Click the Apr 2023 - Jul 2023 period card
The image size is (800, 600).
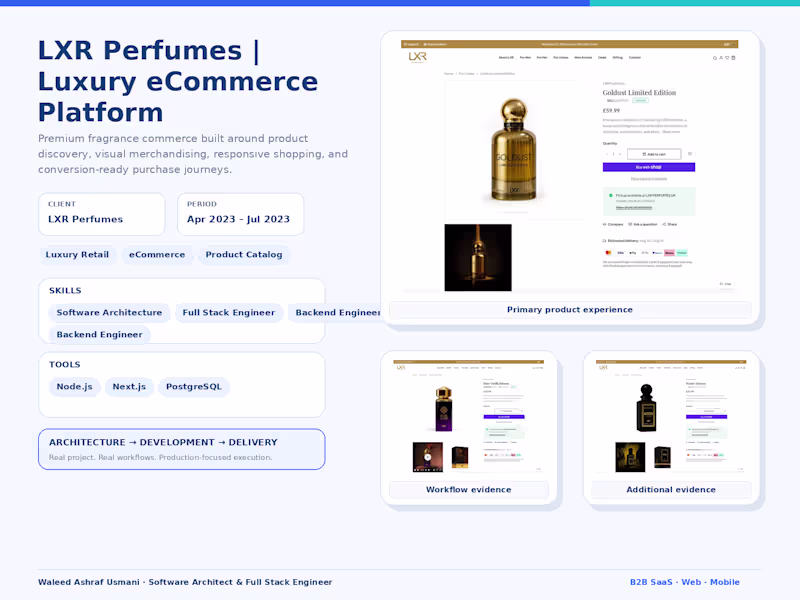point(240,214)
